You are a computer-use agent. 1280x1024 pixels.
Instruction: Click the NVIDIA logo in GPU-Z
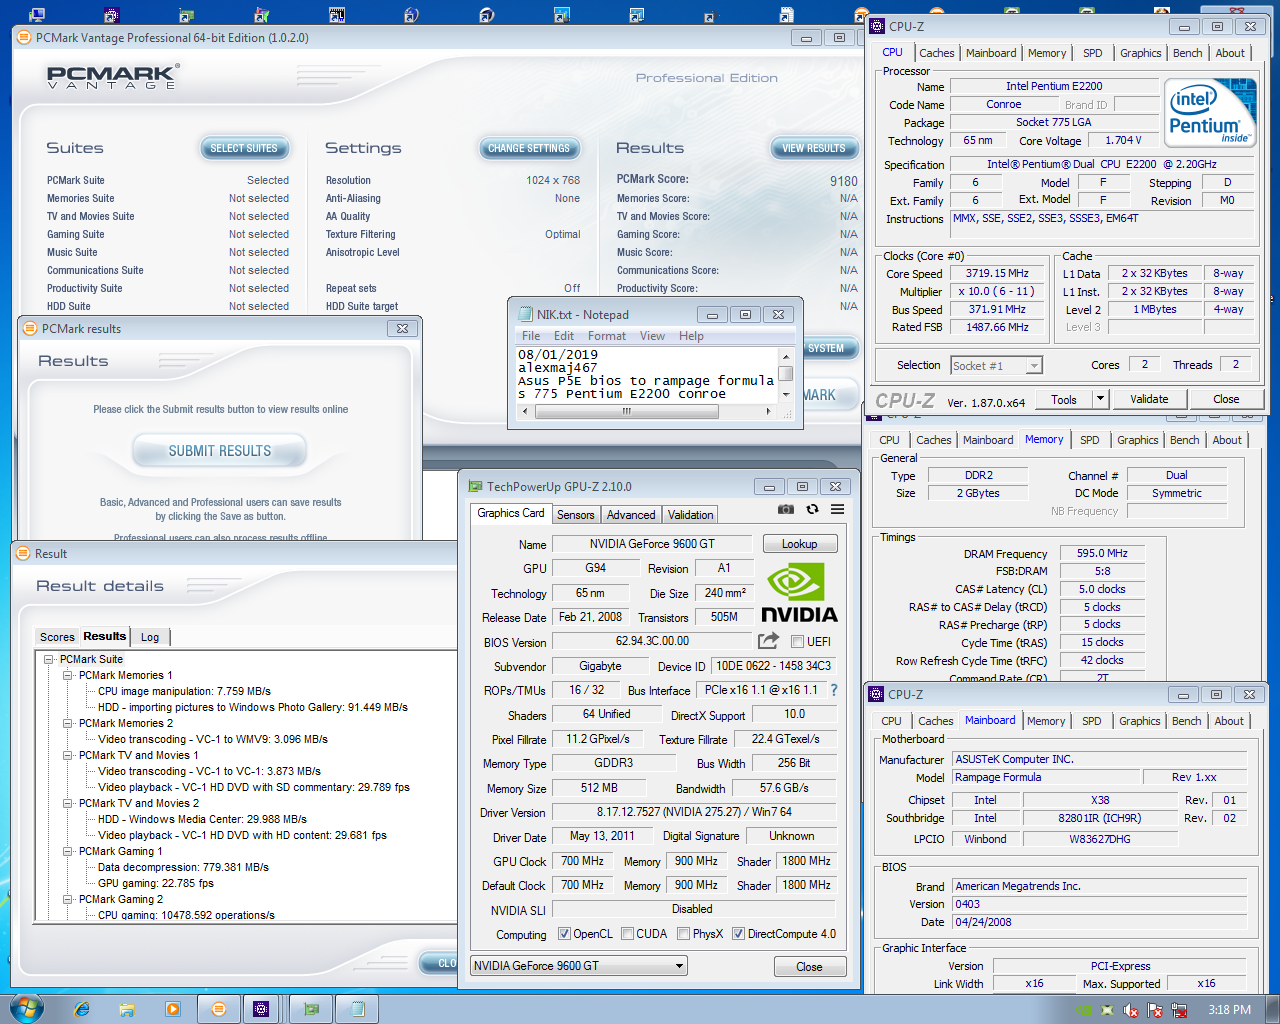(799, 594)
